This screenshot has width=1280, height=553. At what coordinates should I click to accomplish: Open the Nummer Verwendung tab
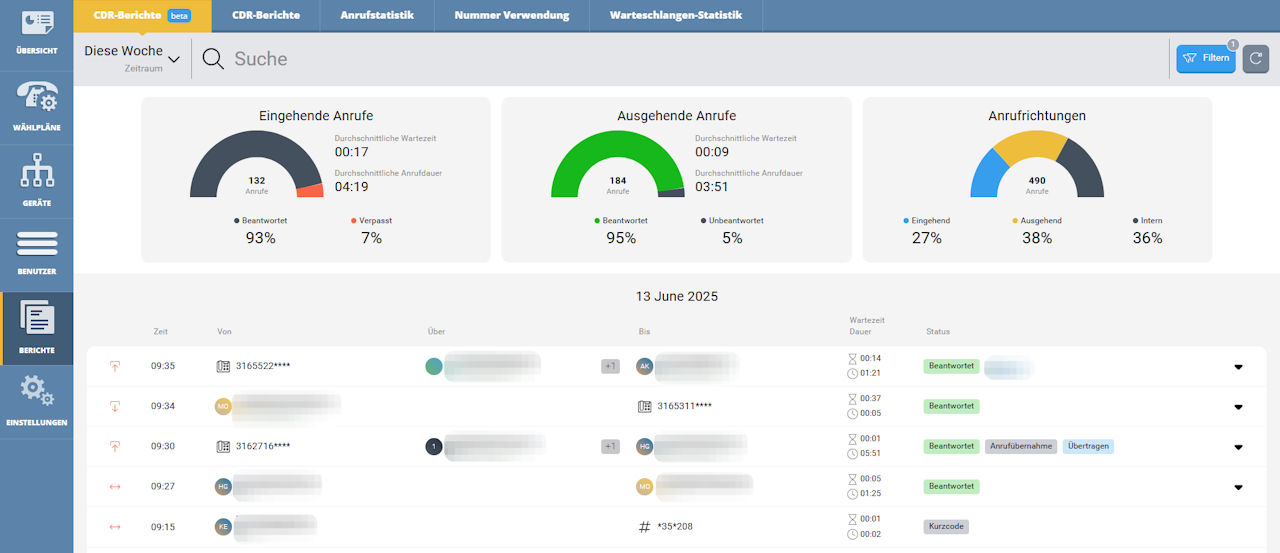[511, 16]
